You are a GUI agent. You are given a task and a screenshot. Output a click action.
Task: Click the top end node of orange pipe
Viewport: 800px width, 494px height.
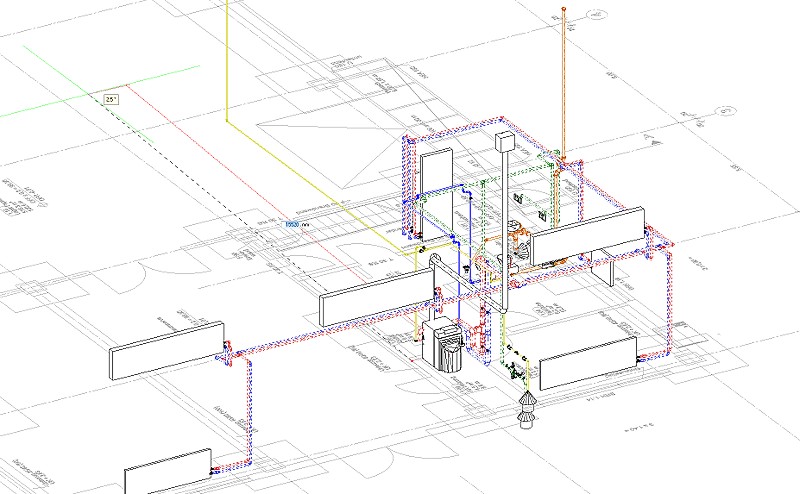pos(564,9)
